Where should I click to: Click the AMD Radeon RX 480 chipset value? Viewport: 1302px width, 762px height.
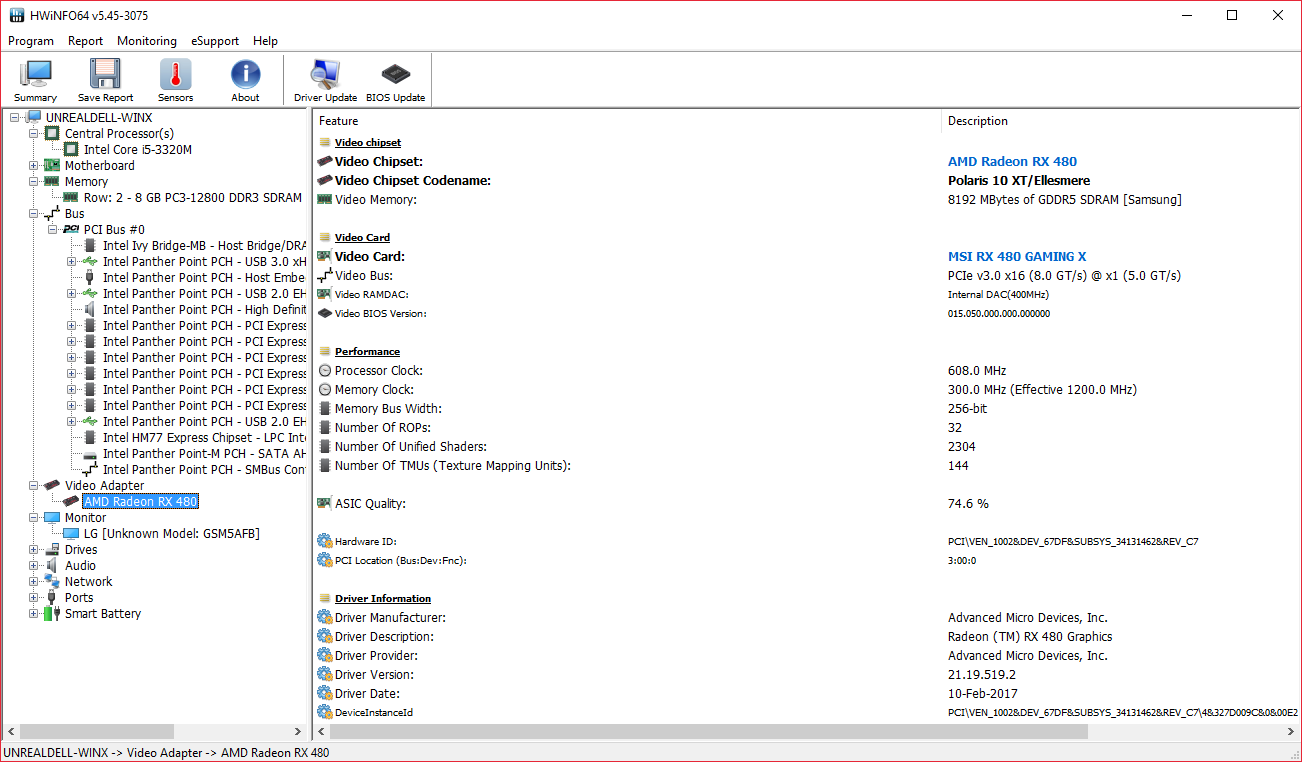(x=1012, y=162)
